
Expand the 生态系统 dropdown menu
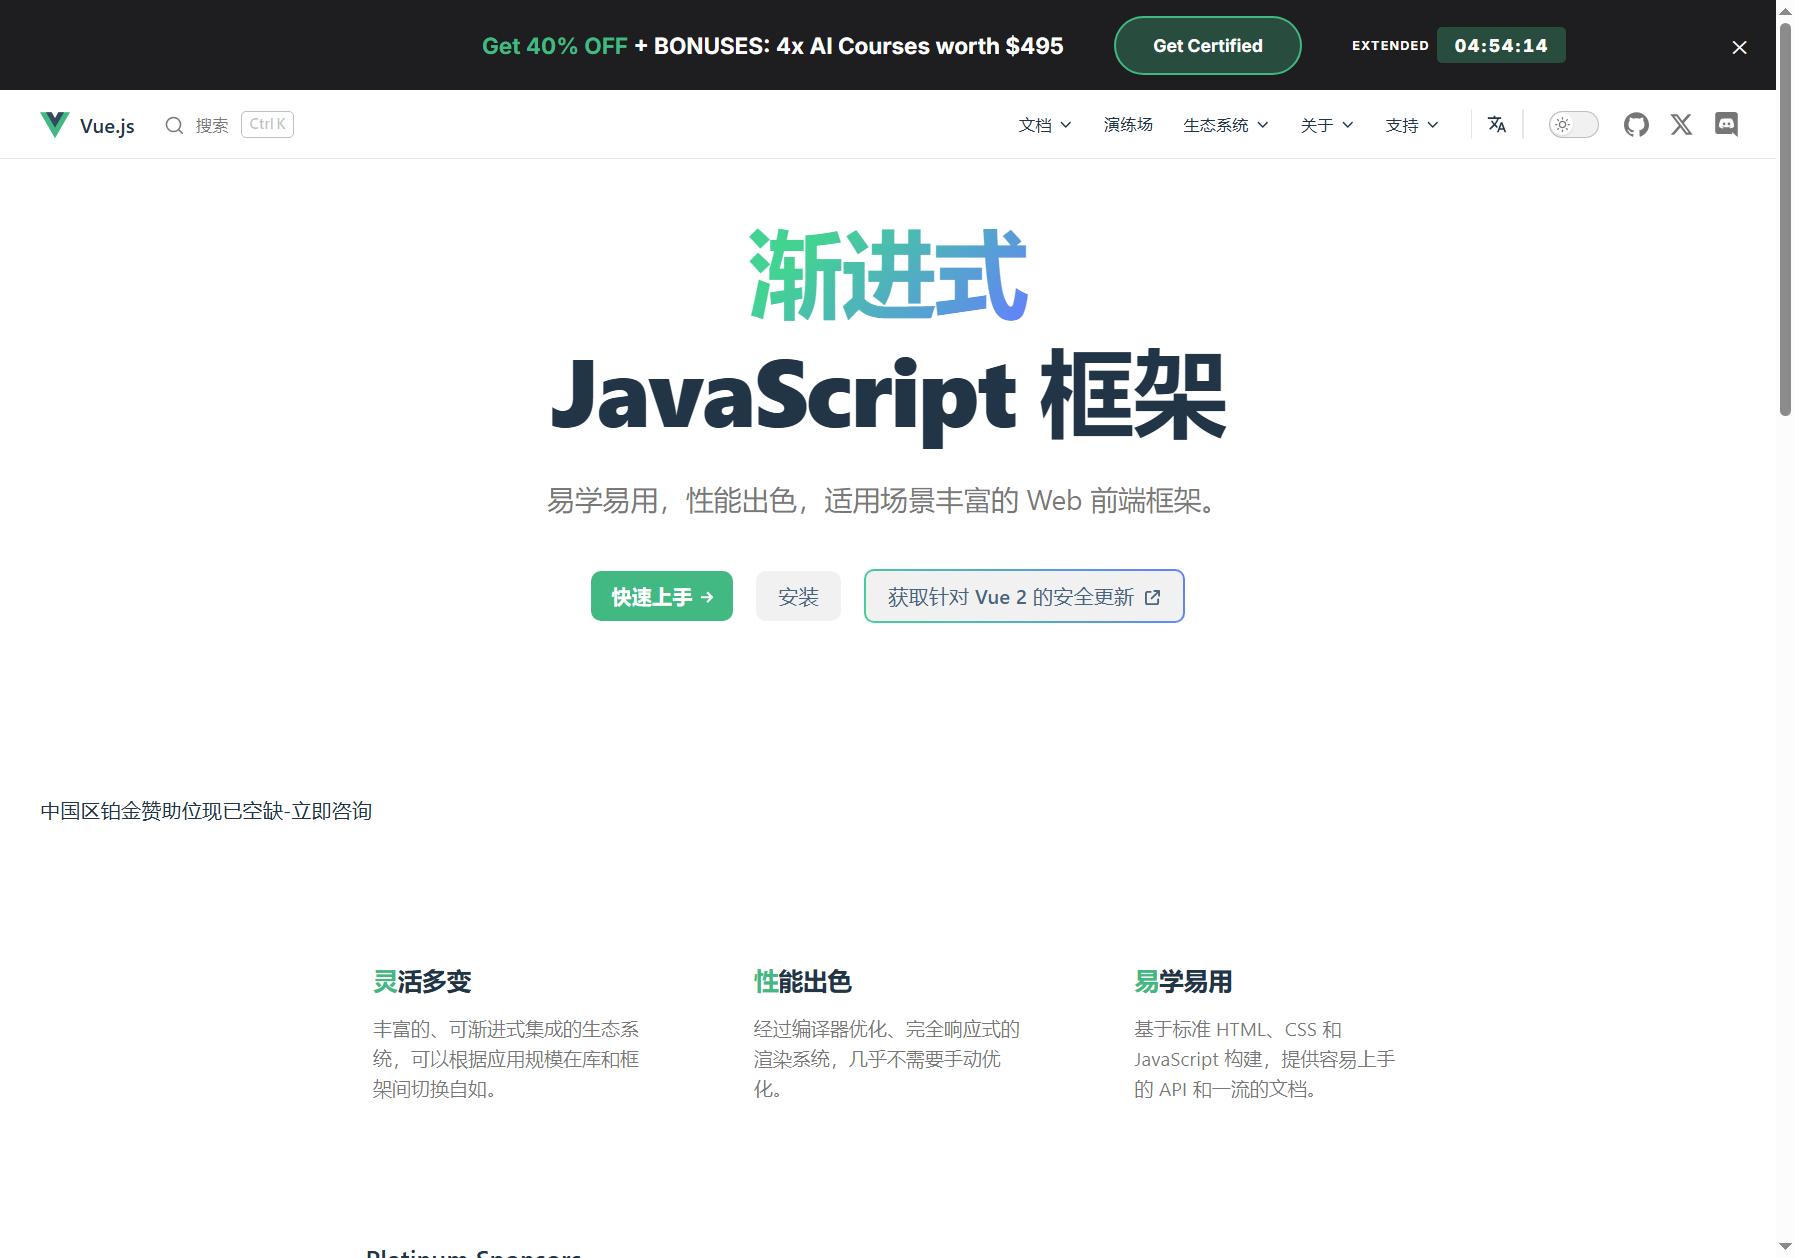(1225, 125)
